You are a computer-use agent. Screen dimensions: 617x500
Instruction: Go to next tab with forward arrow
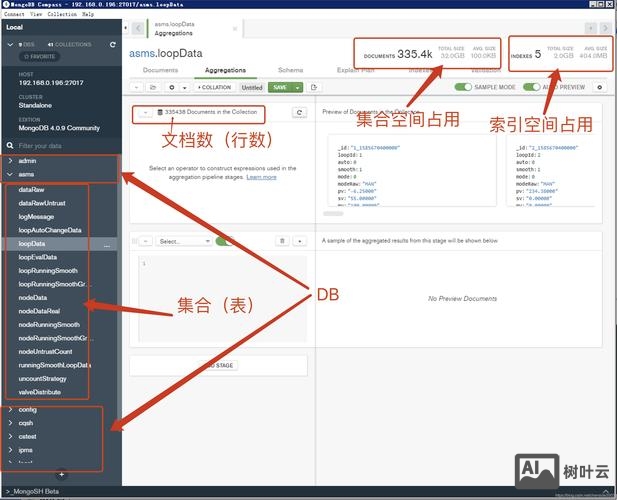coord(605,28)
